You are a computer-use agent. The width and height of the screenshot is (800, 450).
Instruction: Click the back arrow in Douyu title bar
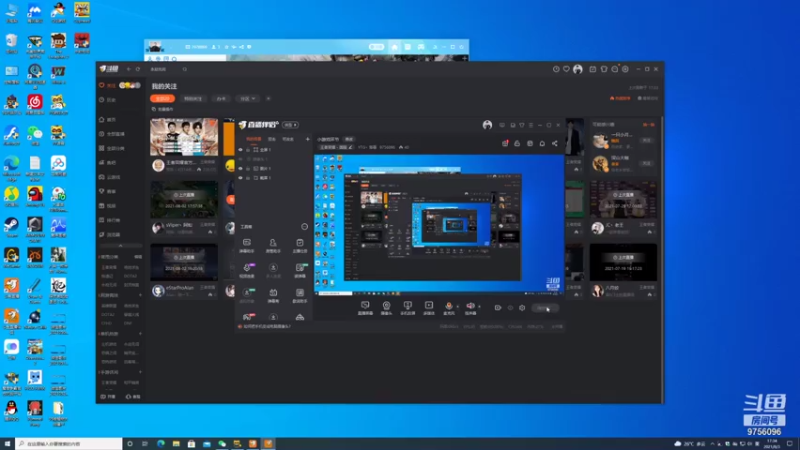129,69
